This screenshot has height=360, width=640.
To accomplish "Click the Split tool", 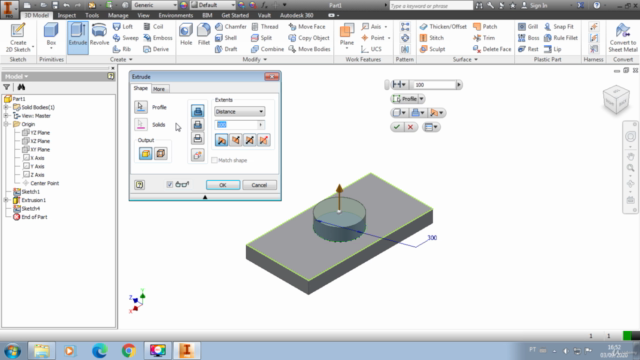I will pyautogui.click(x=261, y=38).
